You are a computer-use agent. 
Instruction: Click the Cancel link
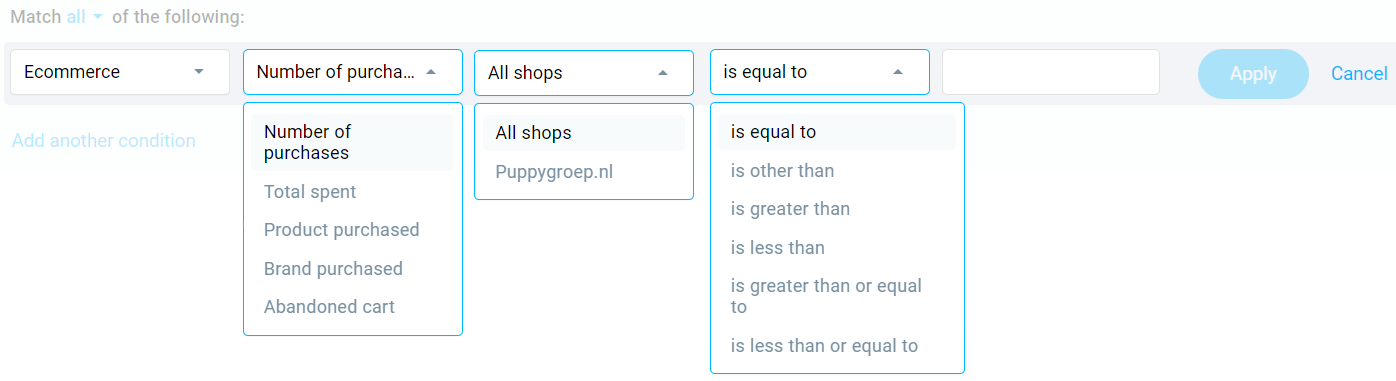1359,74
